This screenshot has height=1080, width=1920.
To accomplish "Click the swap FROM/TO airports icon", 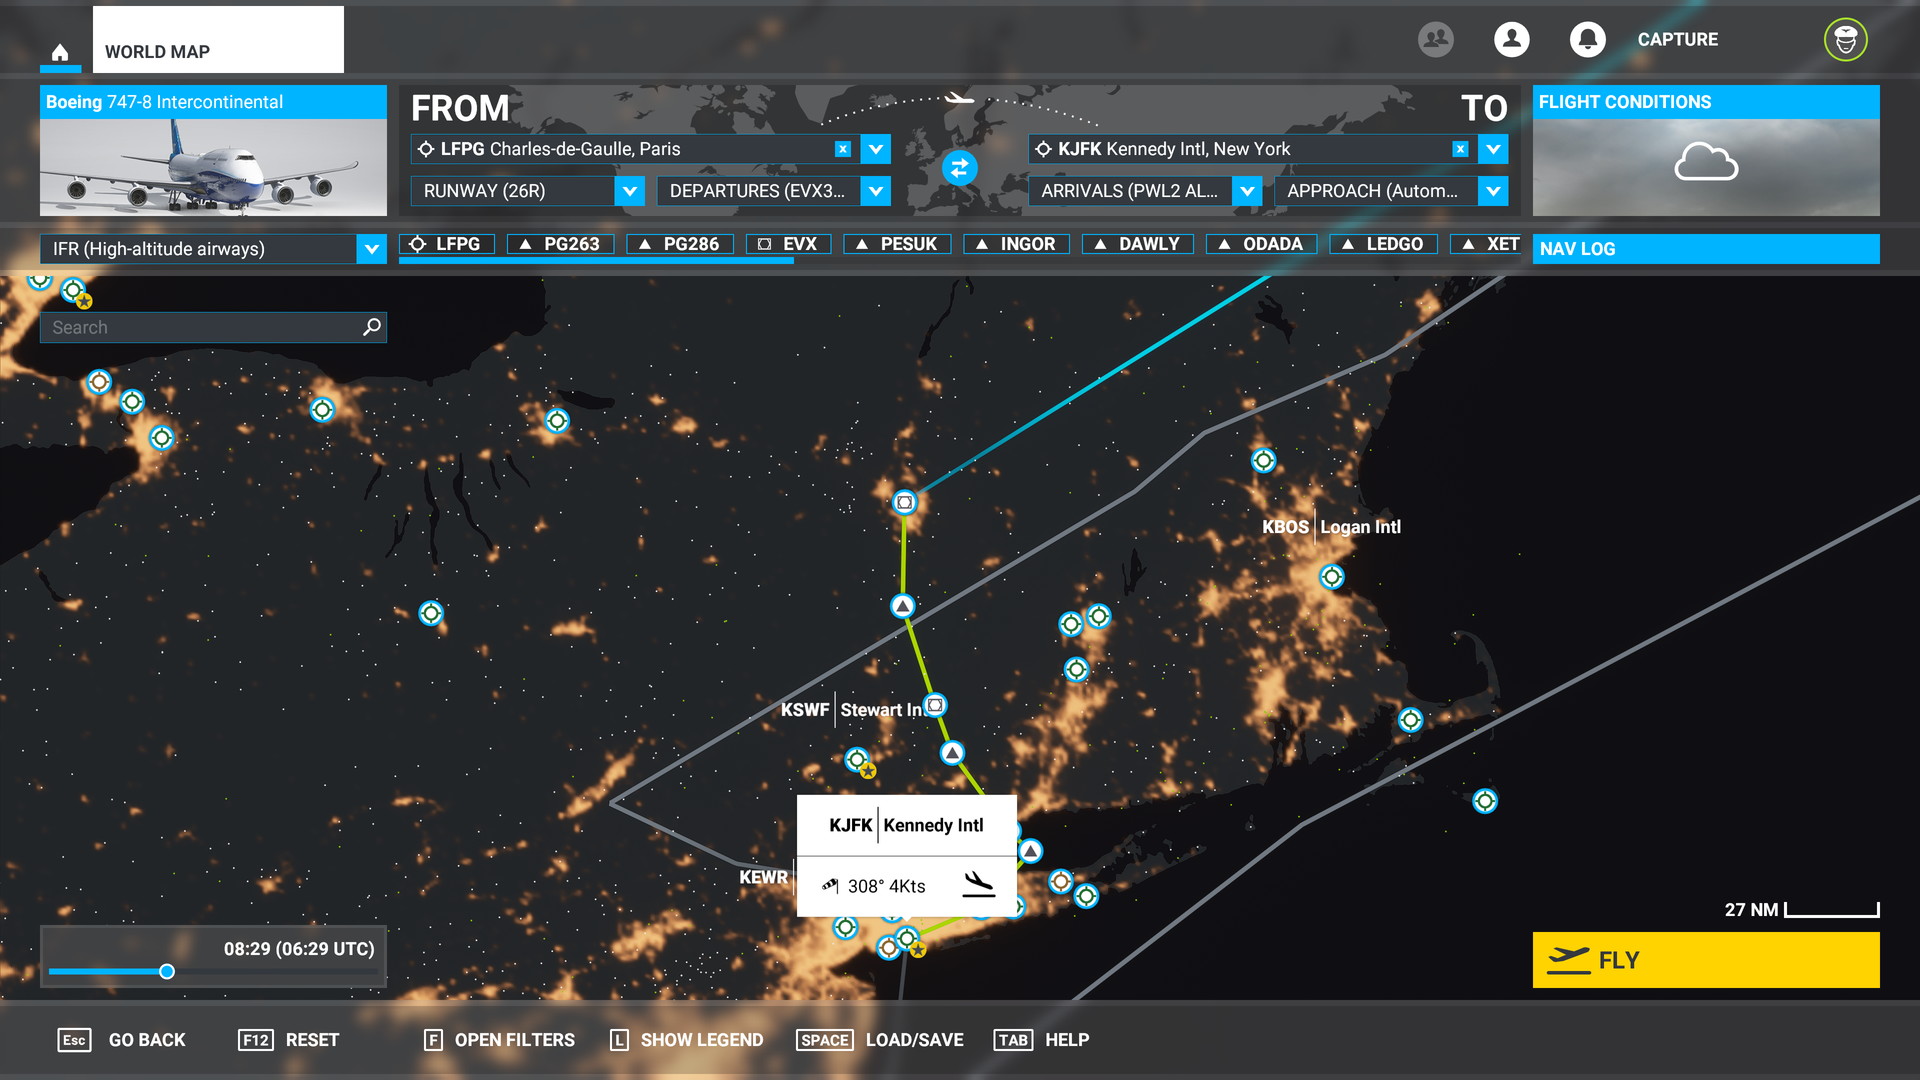I will point(960,169).
